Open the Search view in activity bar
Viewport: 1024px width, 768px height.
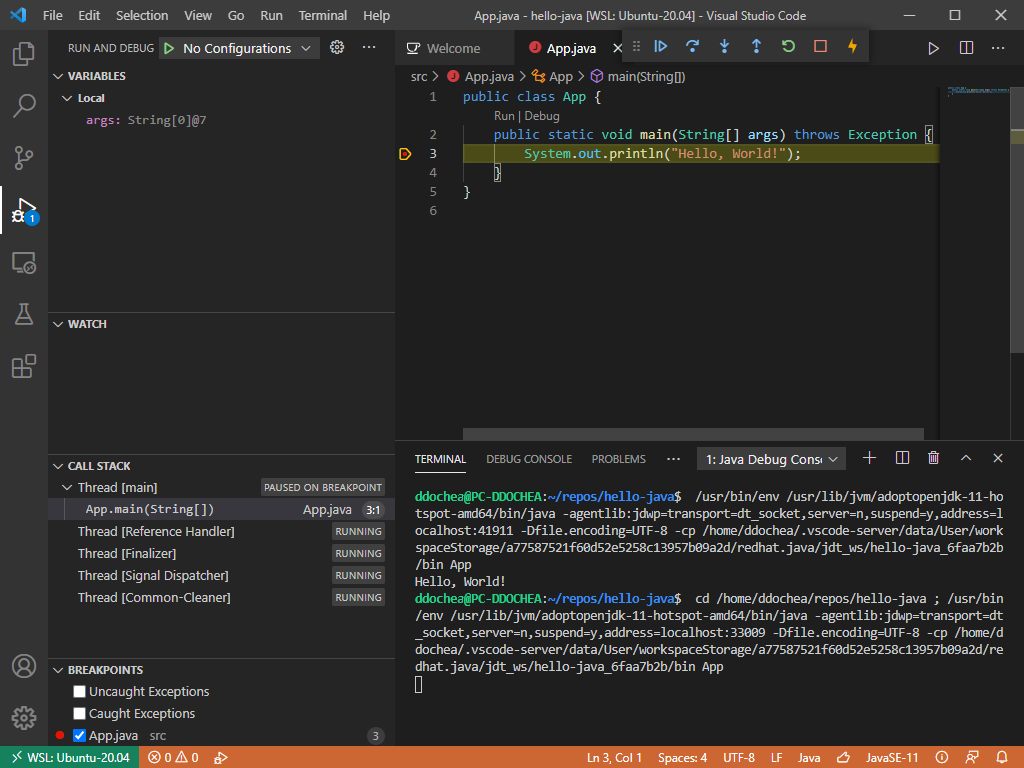tap(24, 105)
